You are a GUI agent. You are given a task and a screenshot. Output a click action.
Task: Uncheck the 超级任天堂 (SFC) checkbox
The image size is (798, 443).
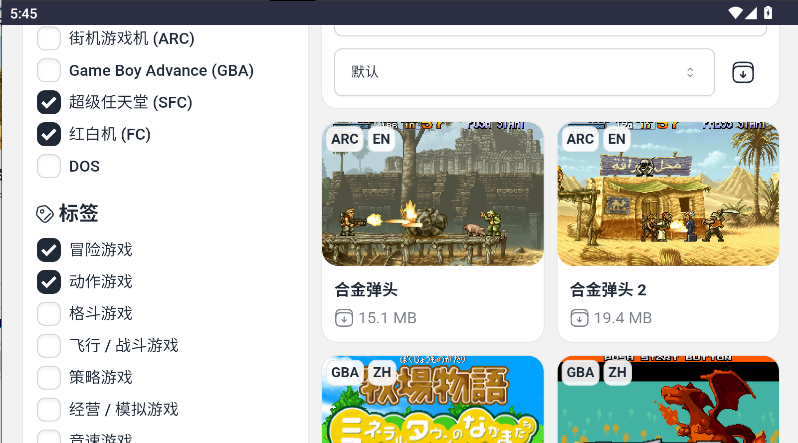[49, 102]
